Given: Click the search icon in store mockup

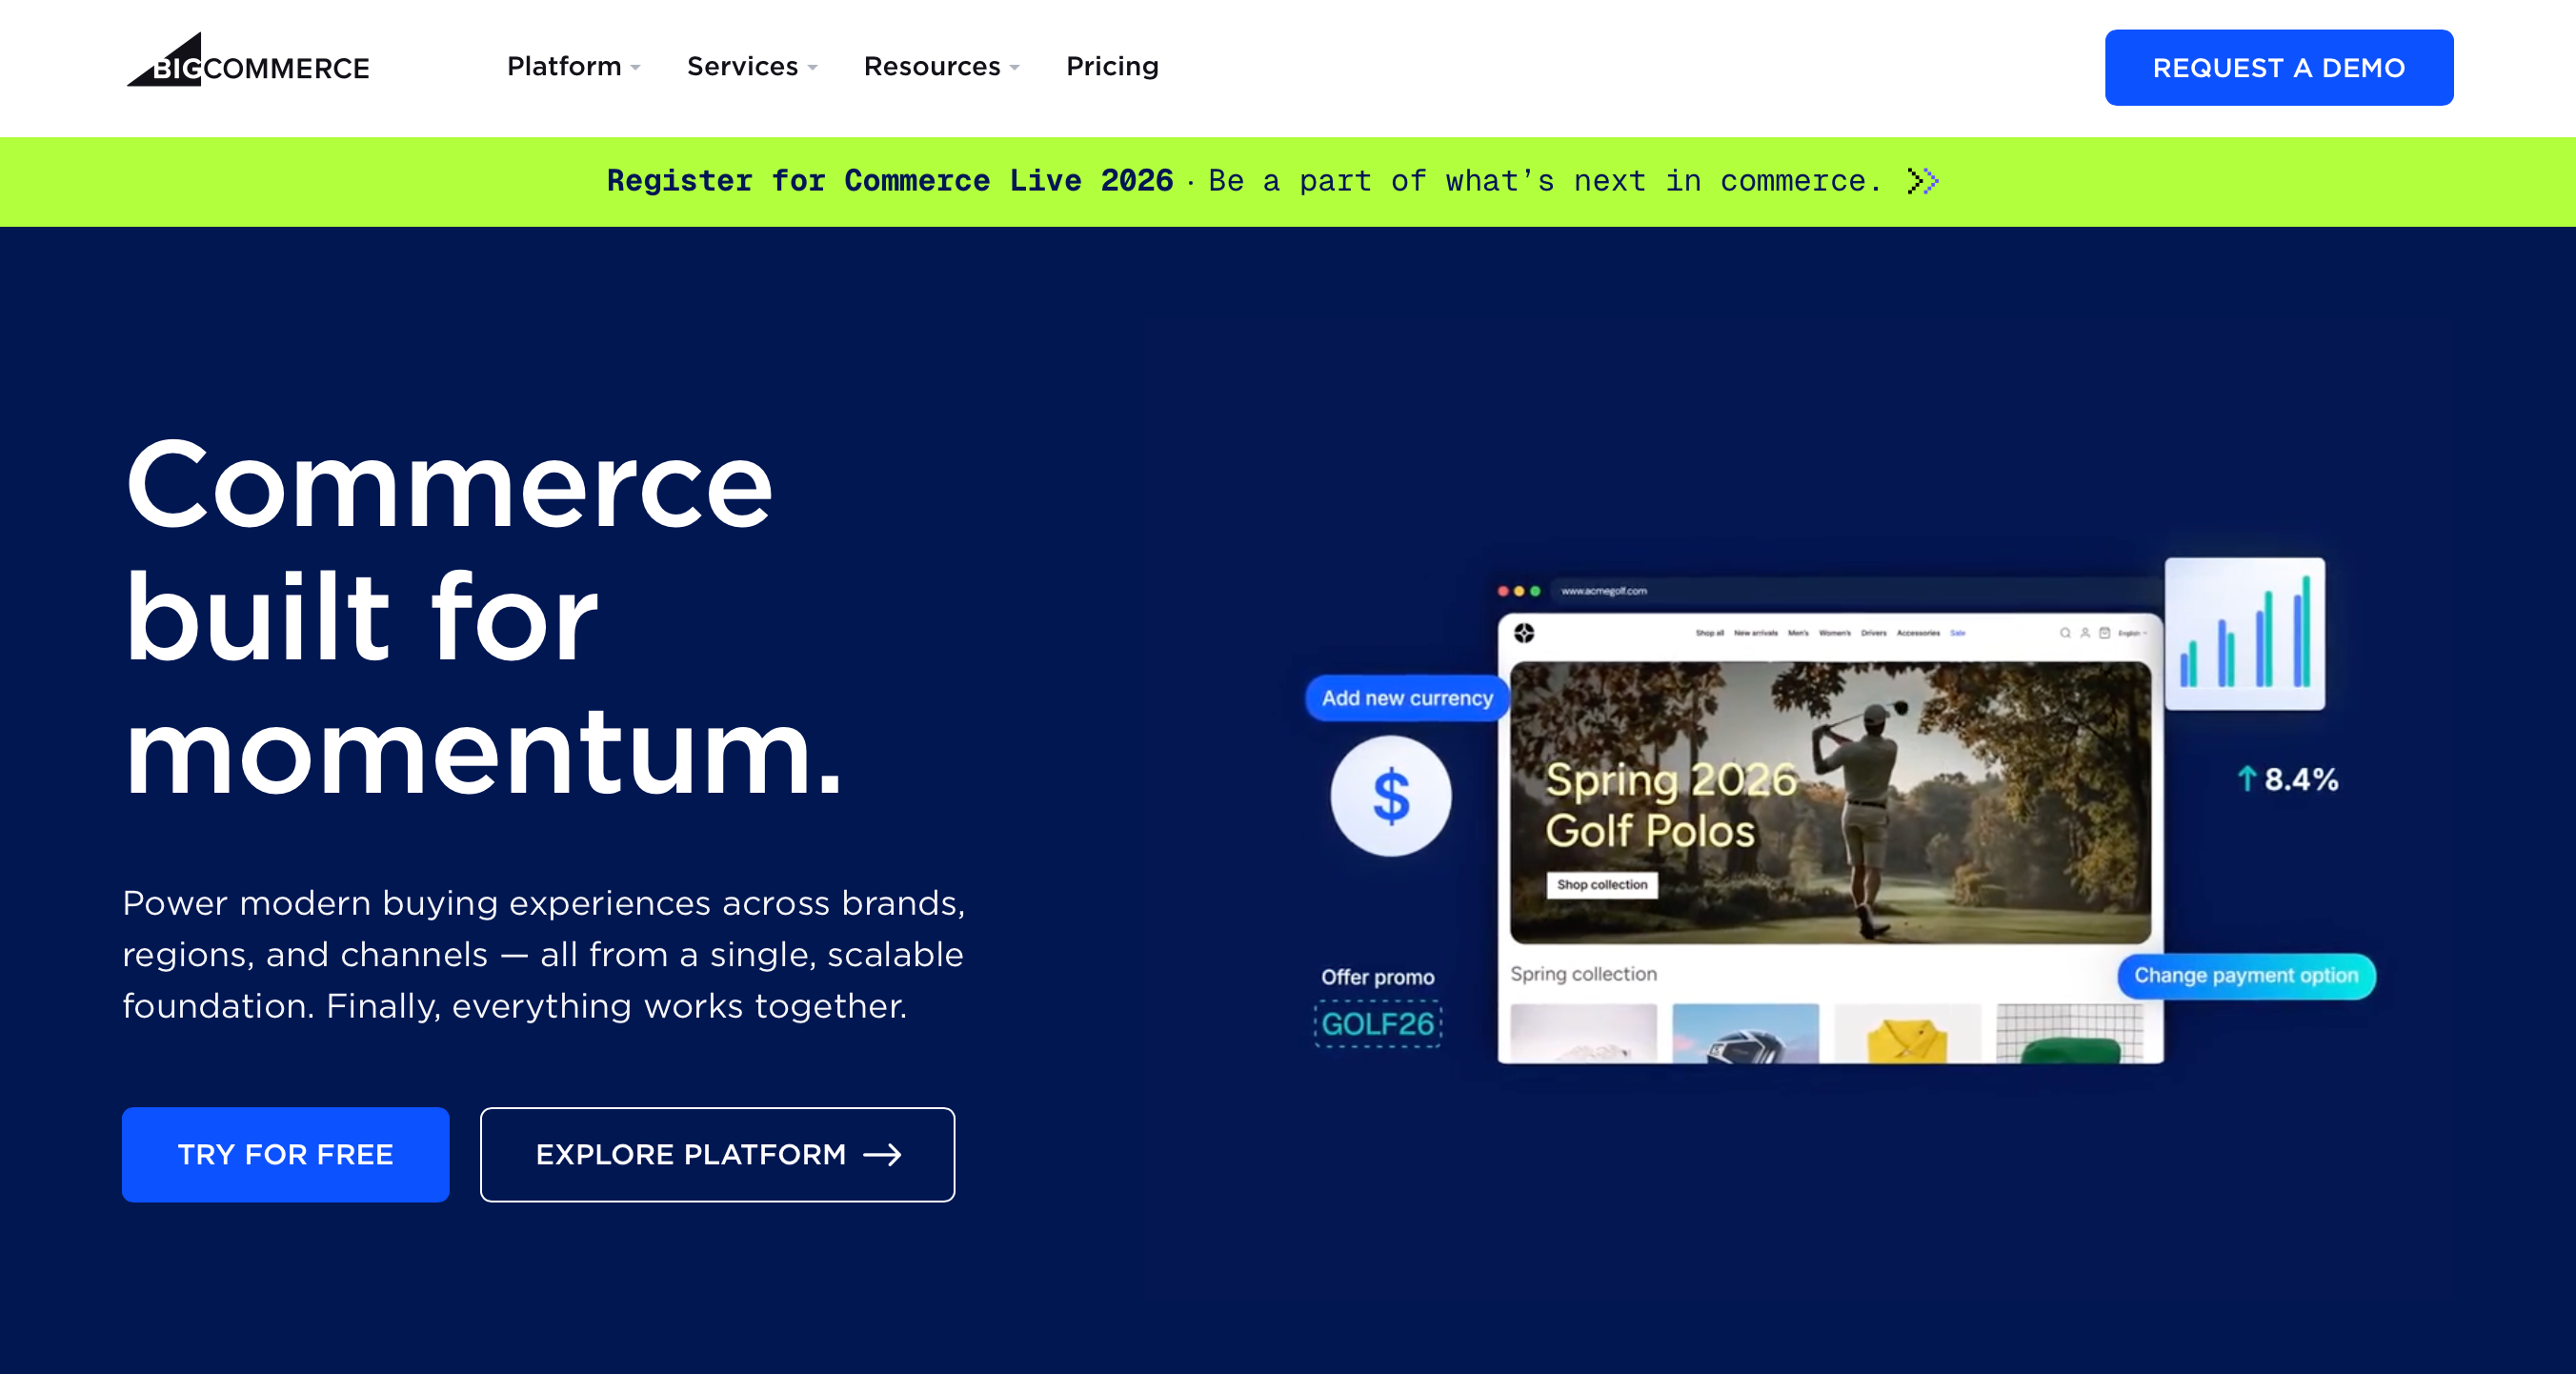Looking at the screenshot, I should (2065, 633).
